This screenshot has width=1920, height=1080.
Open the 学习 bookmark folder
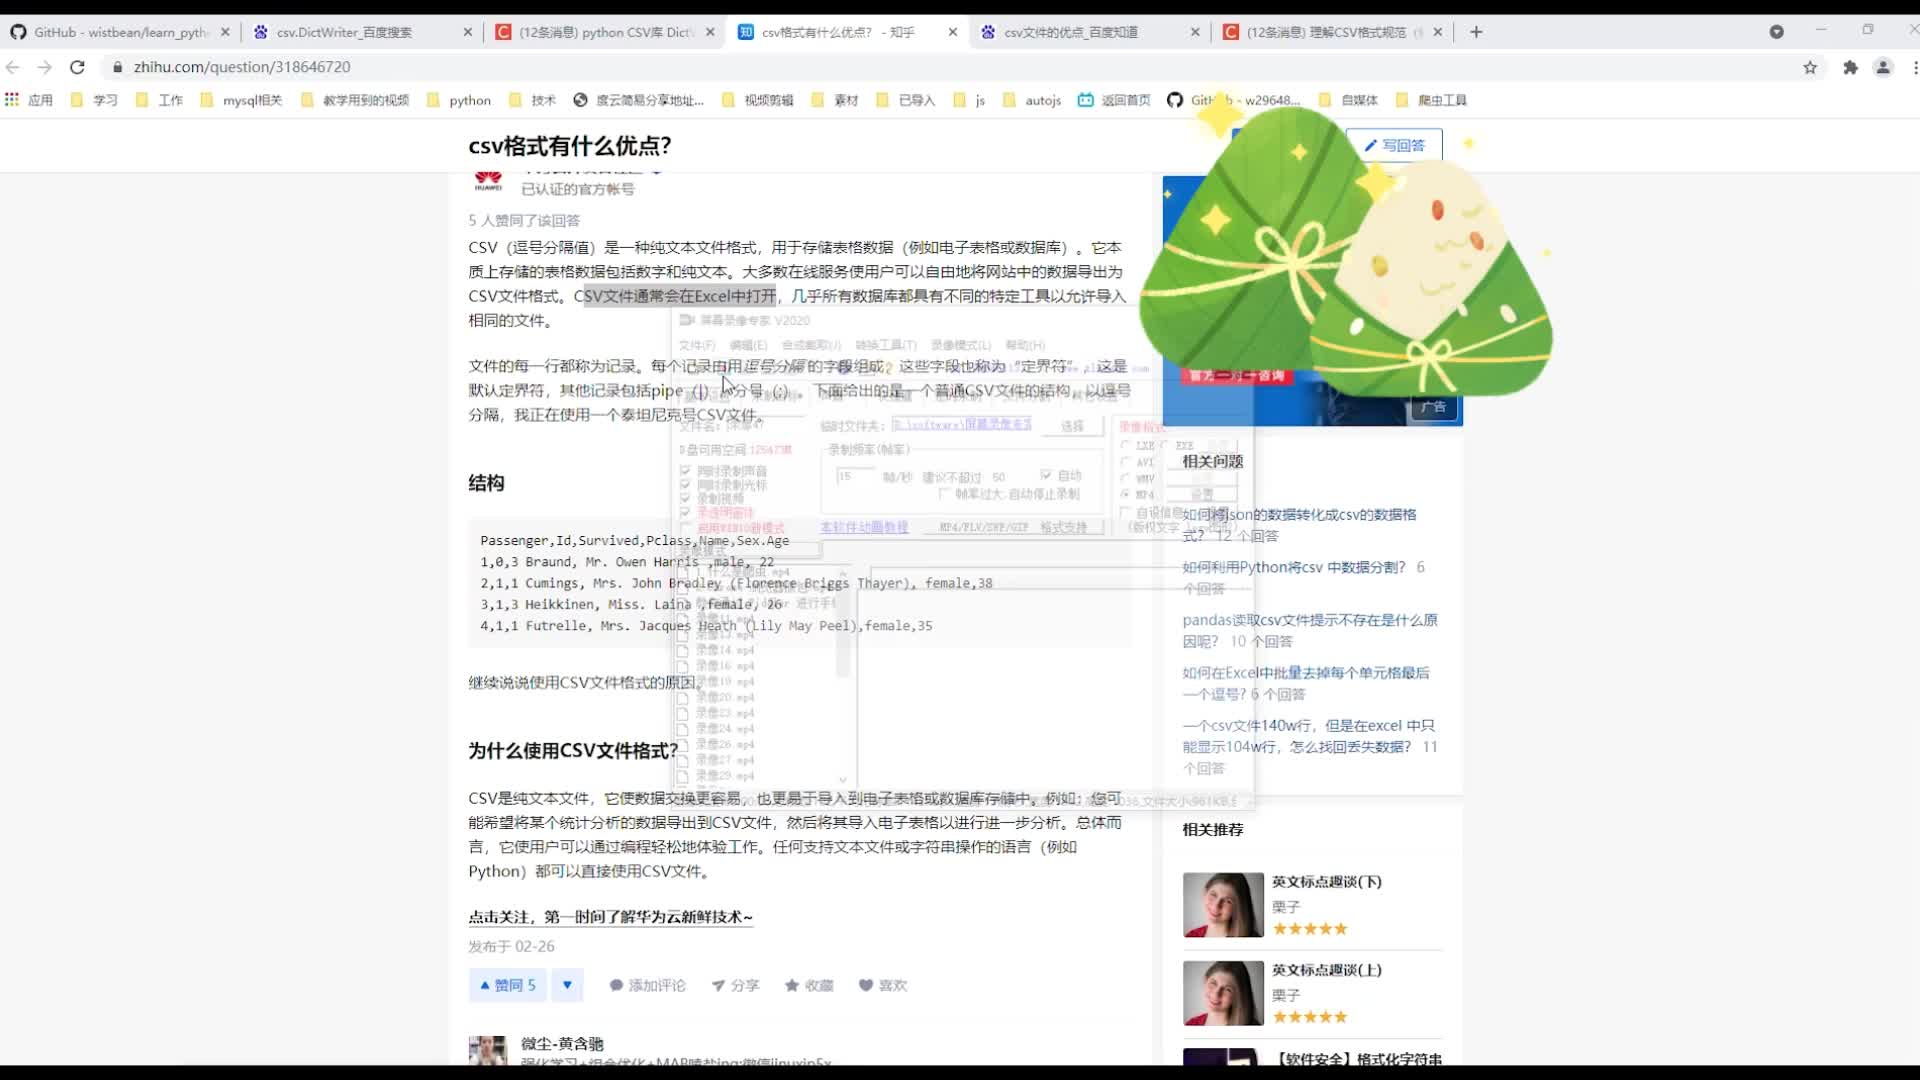(x=94, y=100)
